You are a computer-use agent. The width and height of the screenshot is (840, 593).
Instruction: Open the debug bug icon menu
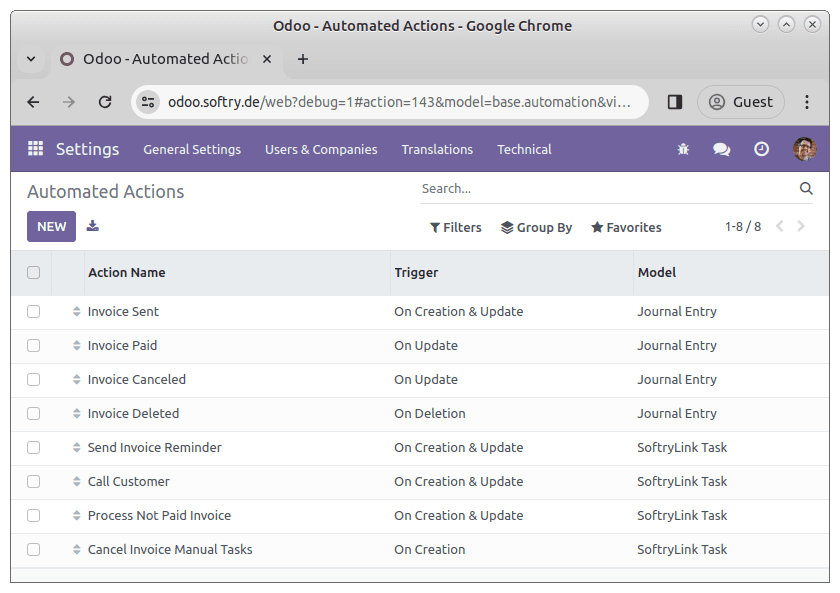[x=683, y=149]
